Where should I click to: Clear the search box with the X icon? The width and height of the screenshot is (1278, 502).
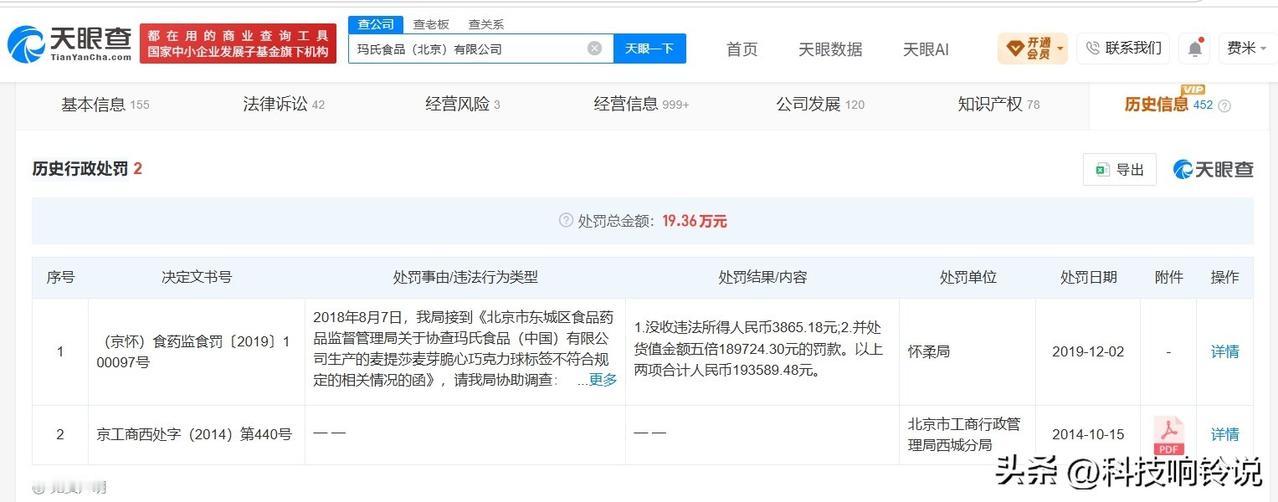click(594, 48)
